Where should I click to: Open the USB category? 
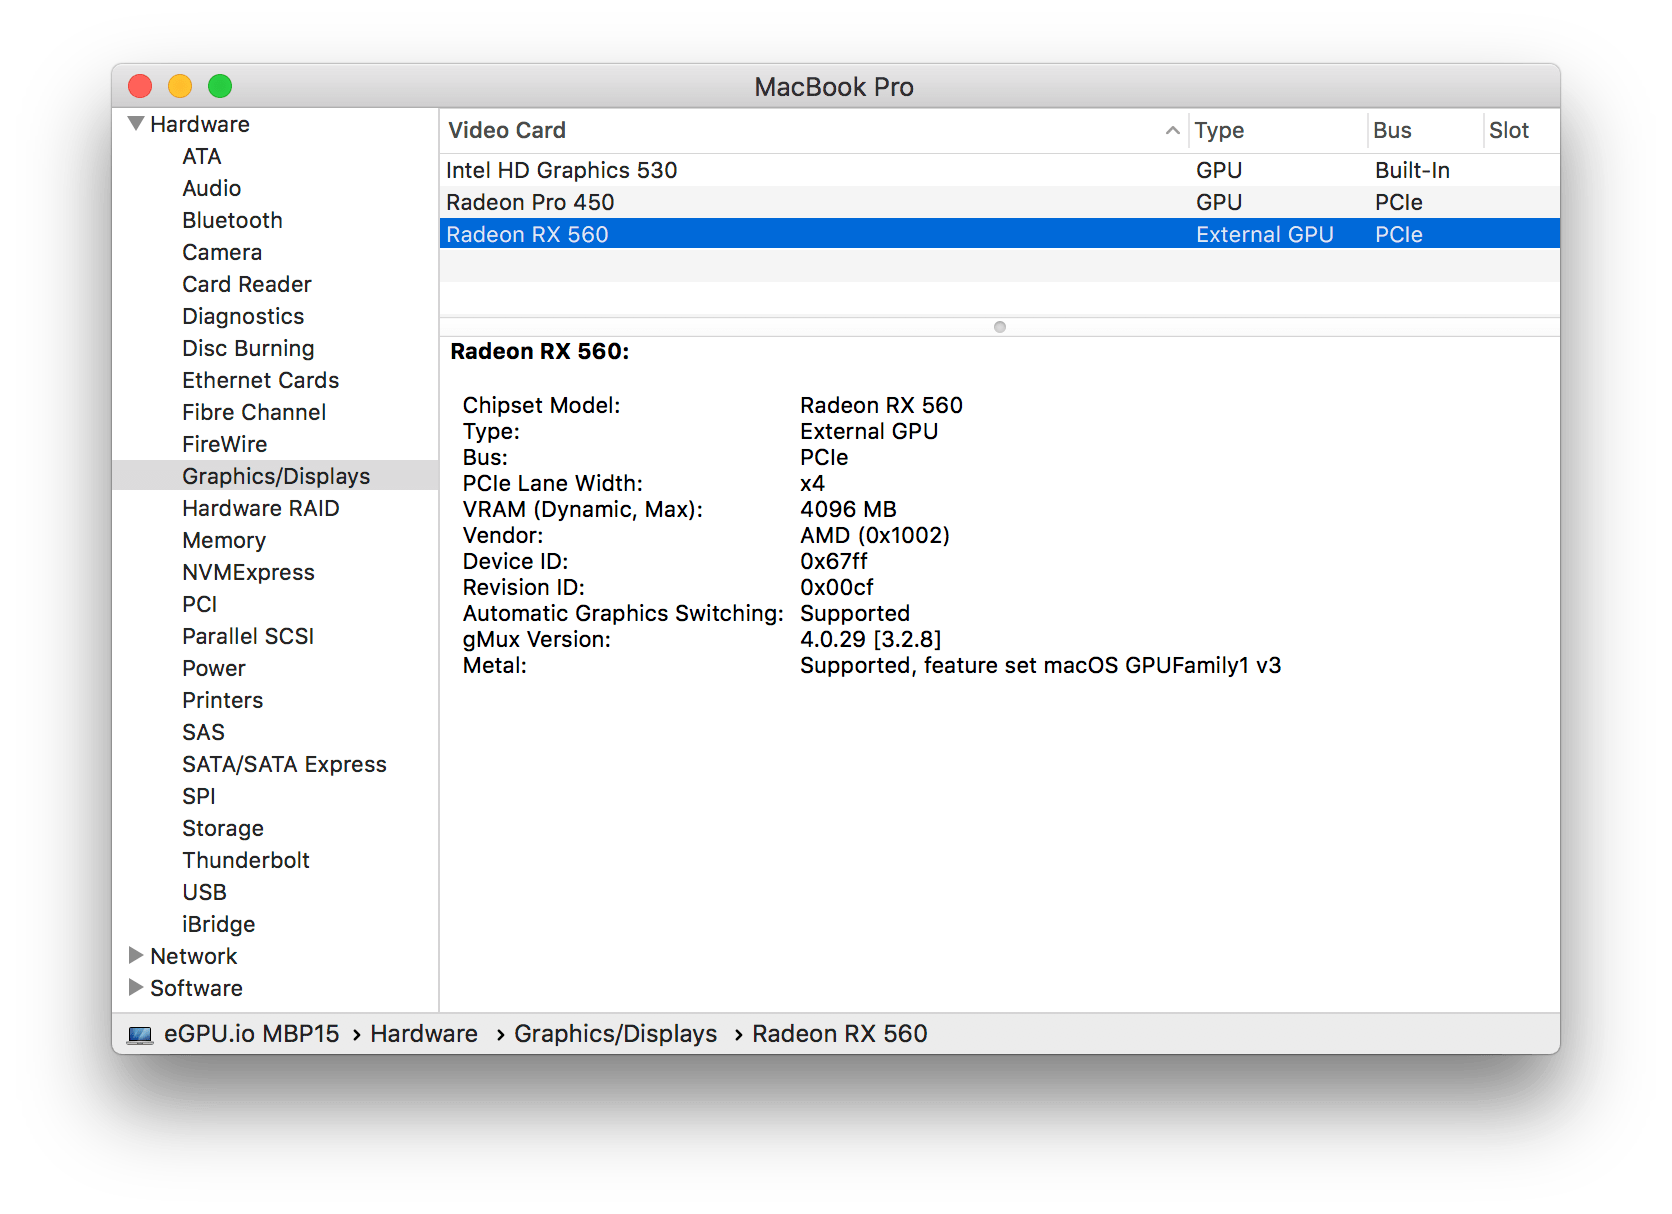tap(205, 892)
